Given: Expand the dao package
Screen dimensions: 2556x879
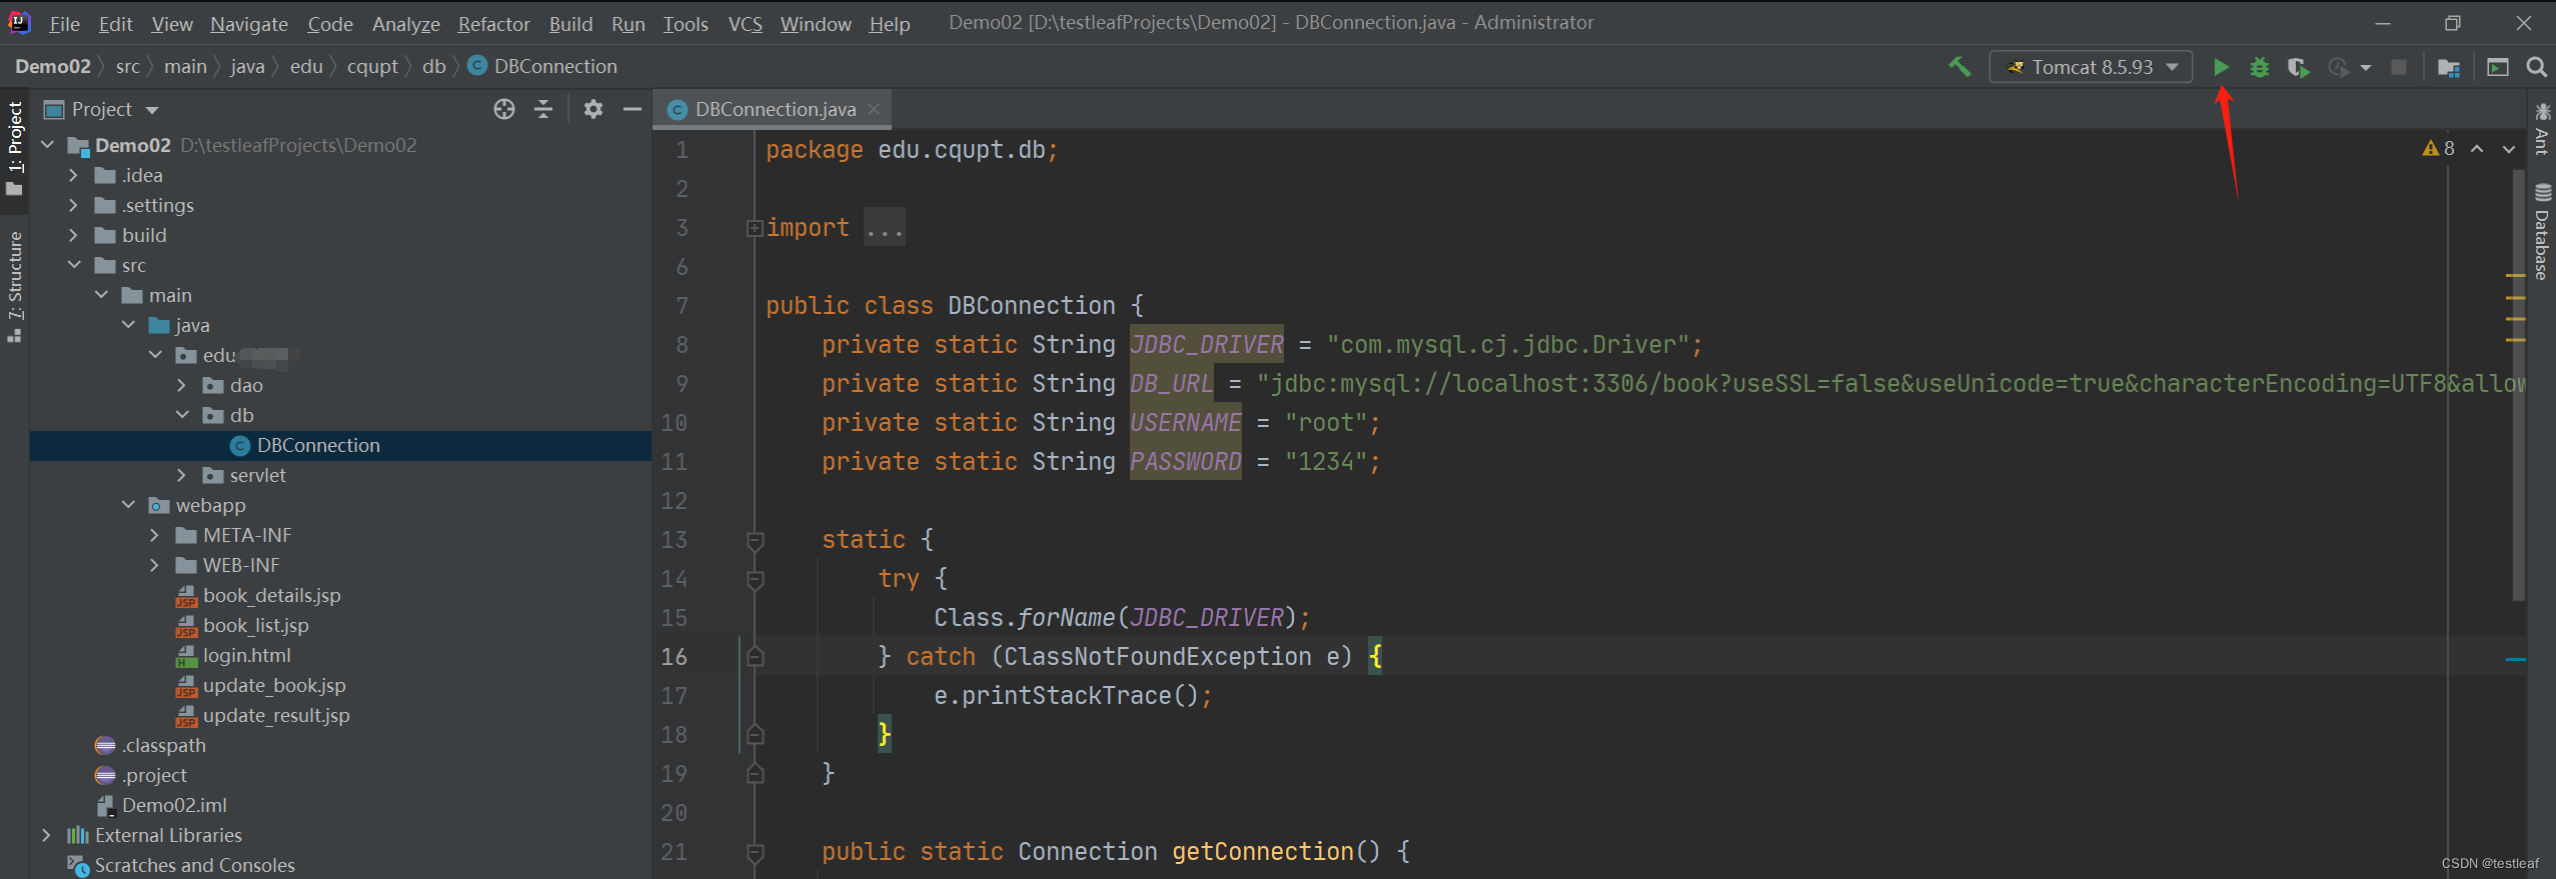Looking at the screenshot, I should coord(181,385).
